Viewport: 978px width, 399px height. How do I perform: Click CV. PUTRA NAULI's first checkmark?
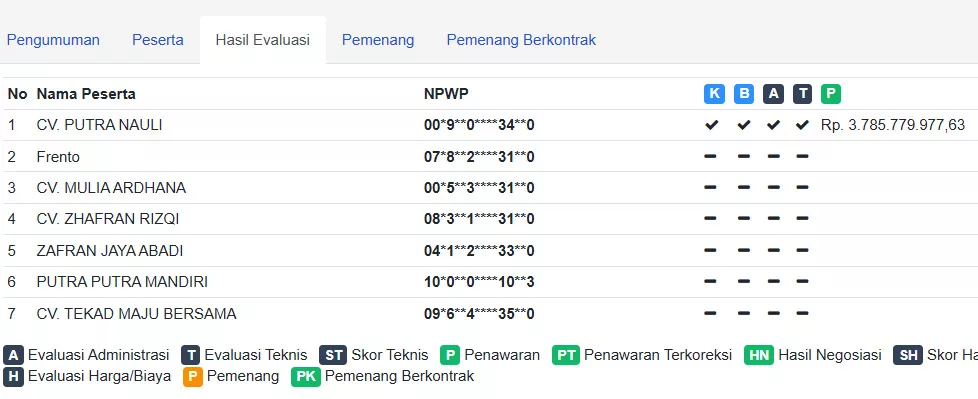tap(711, 125)
